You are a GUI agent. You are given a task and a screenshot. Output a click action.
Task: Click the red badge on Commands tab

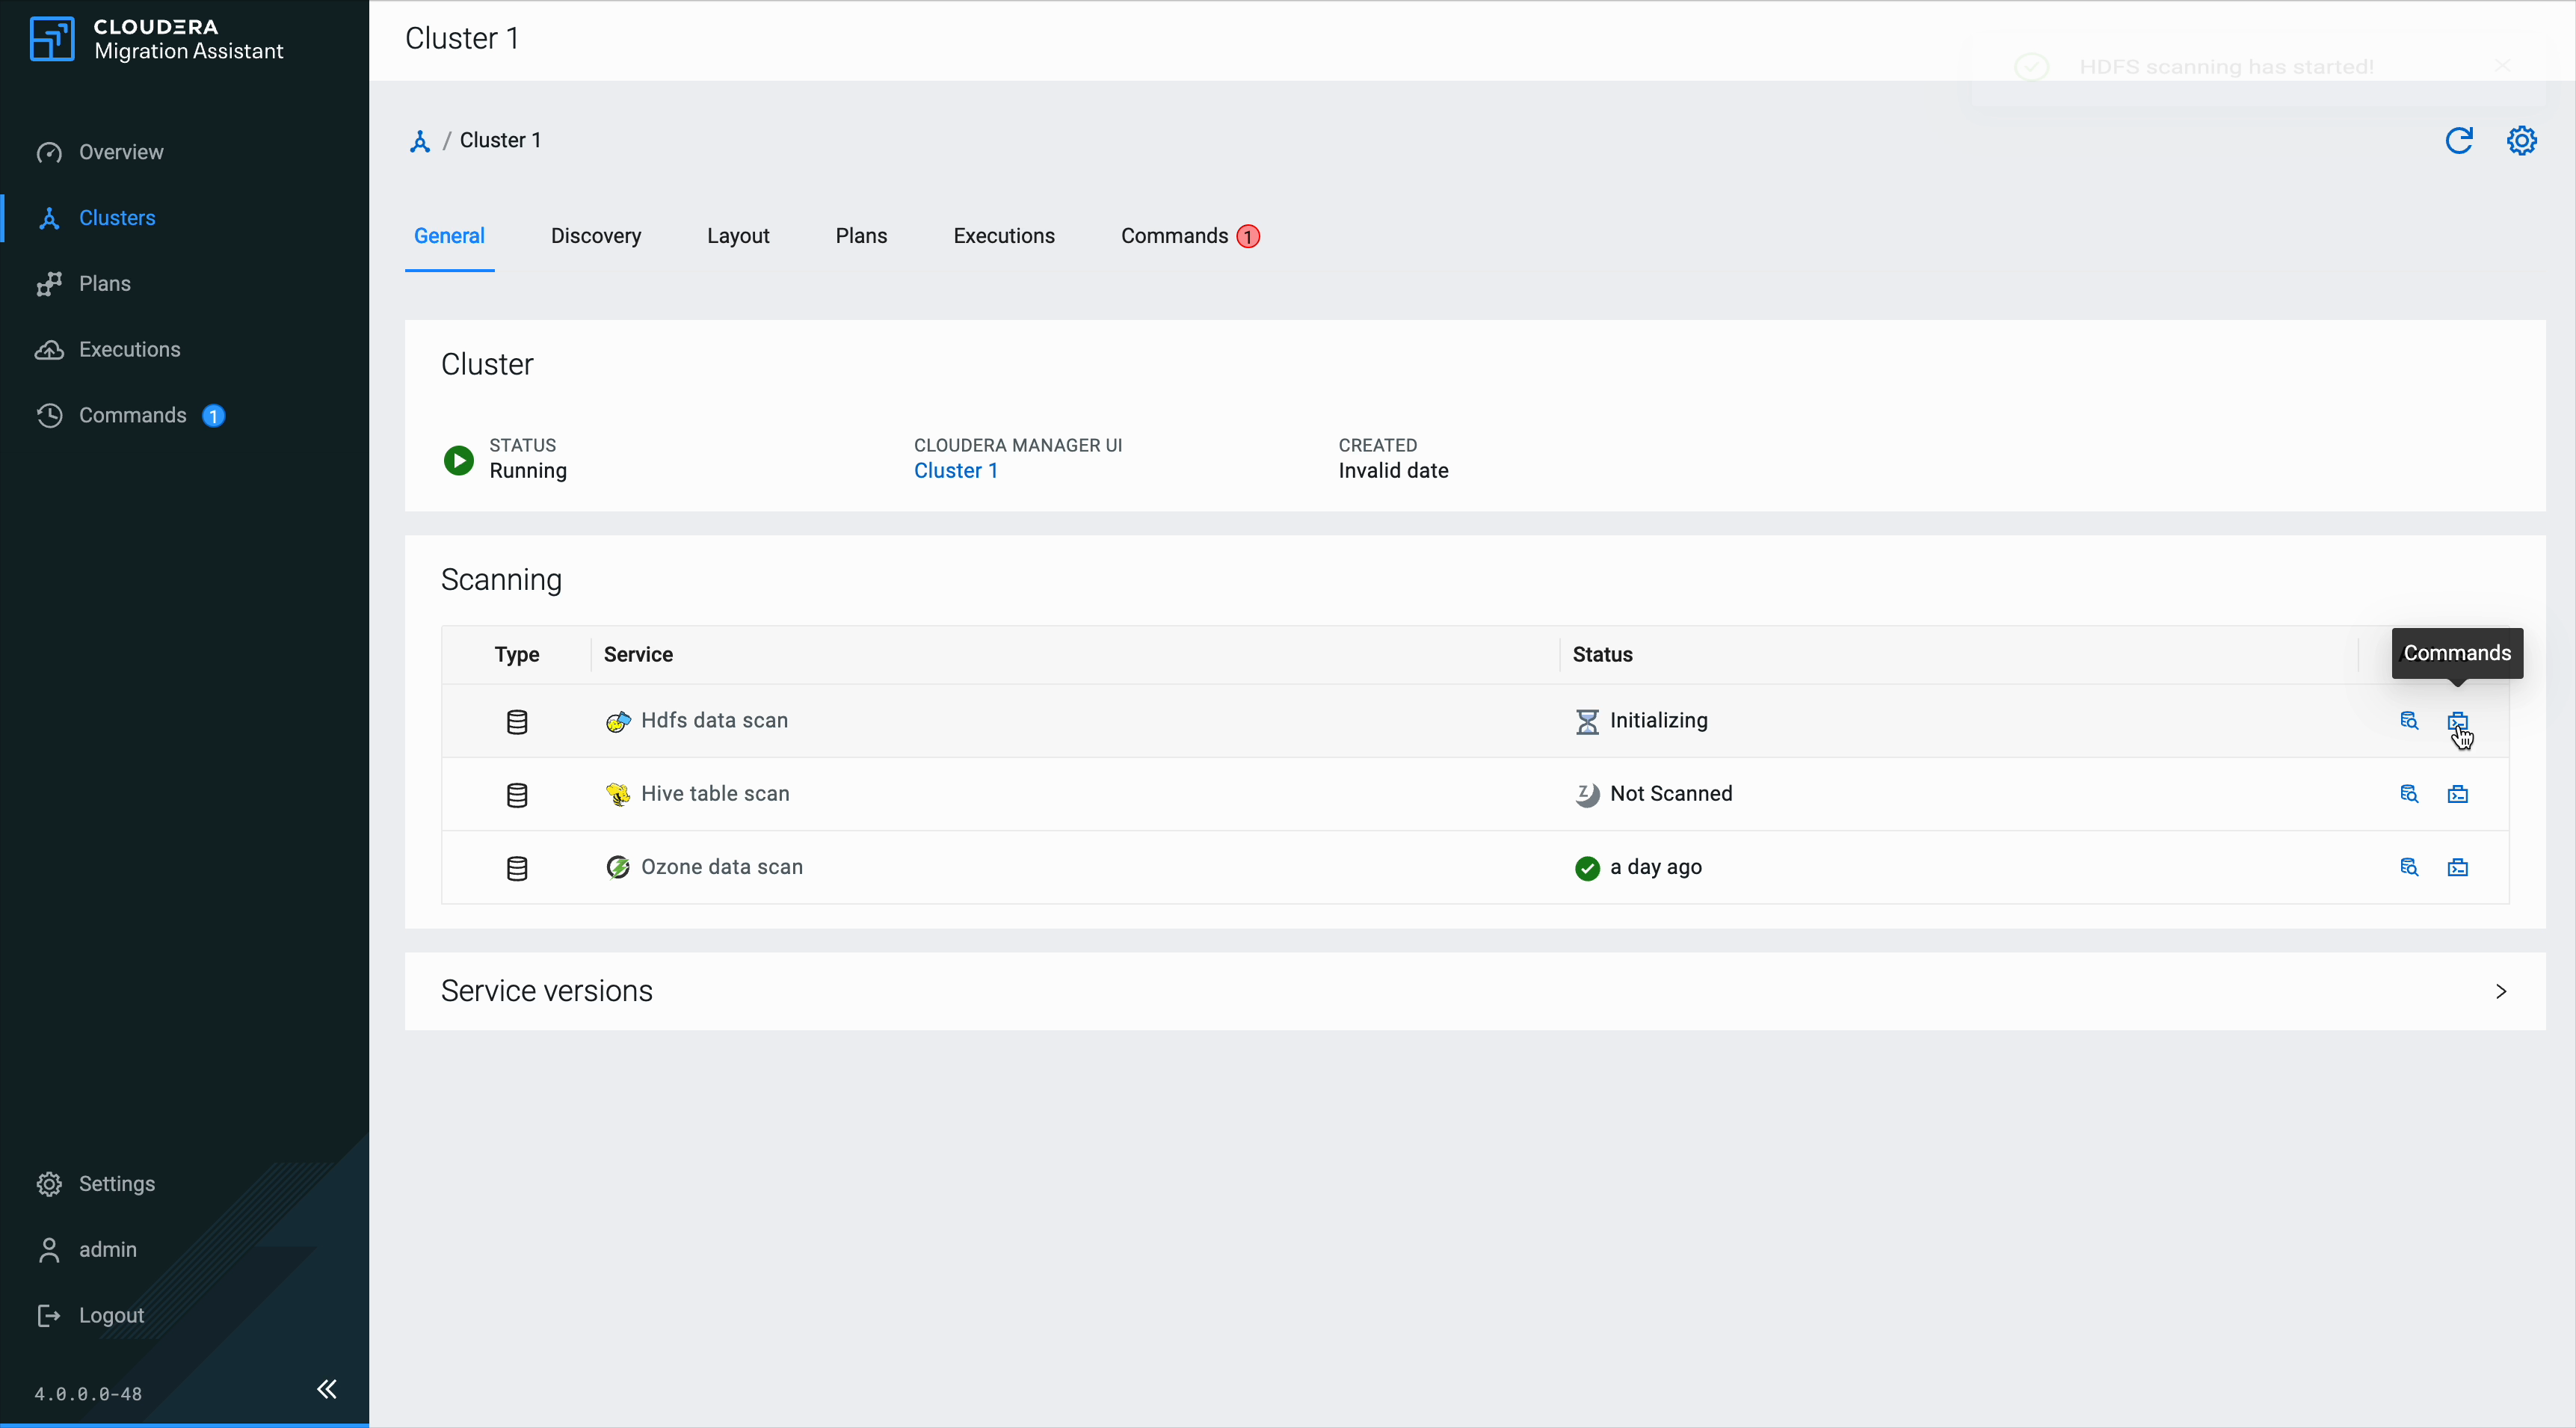[1248, 237]
